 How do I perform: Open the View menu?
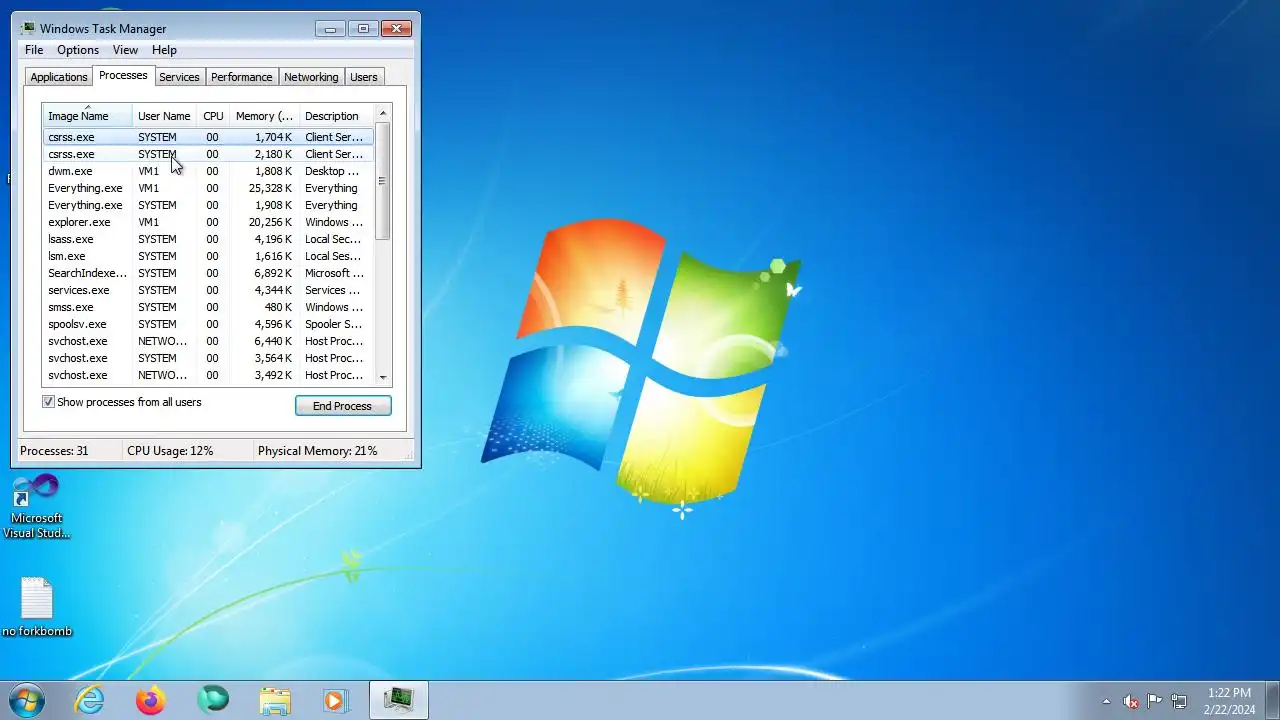(x=125, y=50)
